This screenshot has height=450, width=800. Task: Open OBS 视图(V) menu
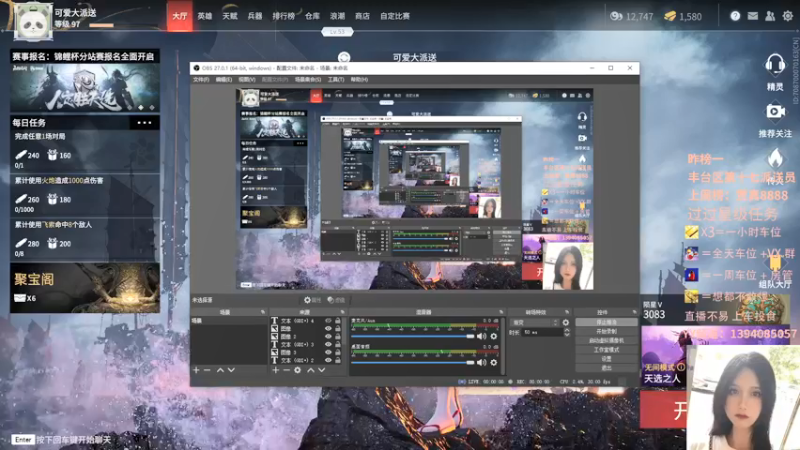click(246, 80)
